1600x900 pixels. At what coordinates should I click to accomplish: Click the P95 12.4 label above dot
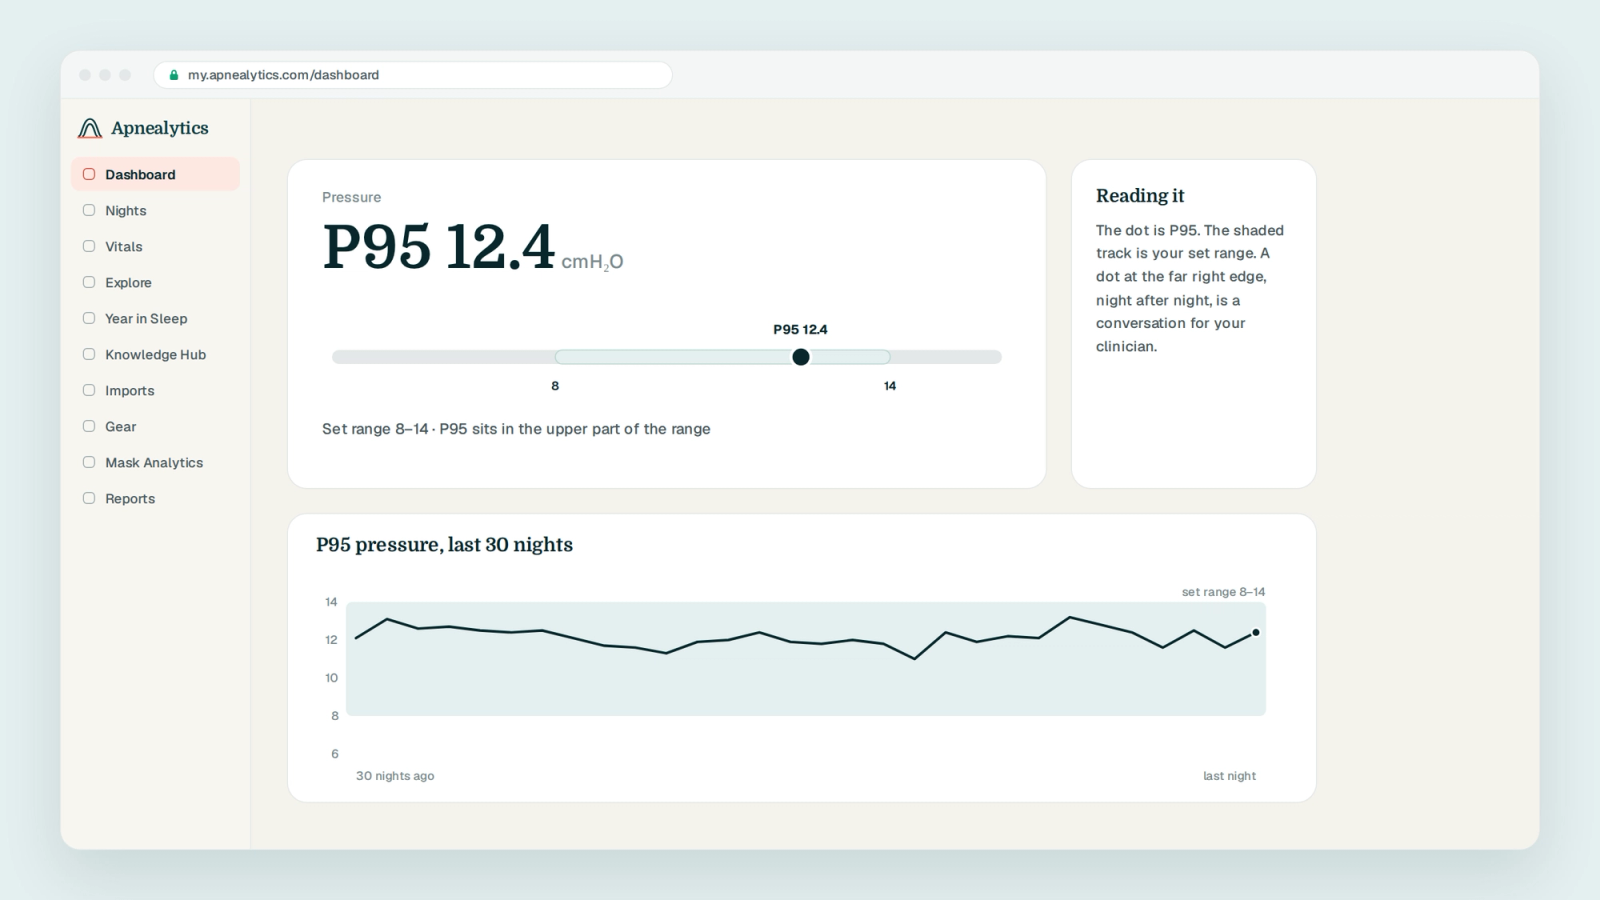click(800, 329)
